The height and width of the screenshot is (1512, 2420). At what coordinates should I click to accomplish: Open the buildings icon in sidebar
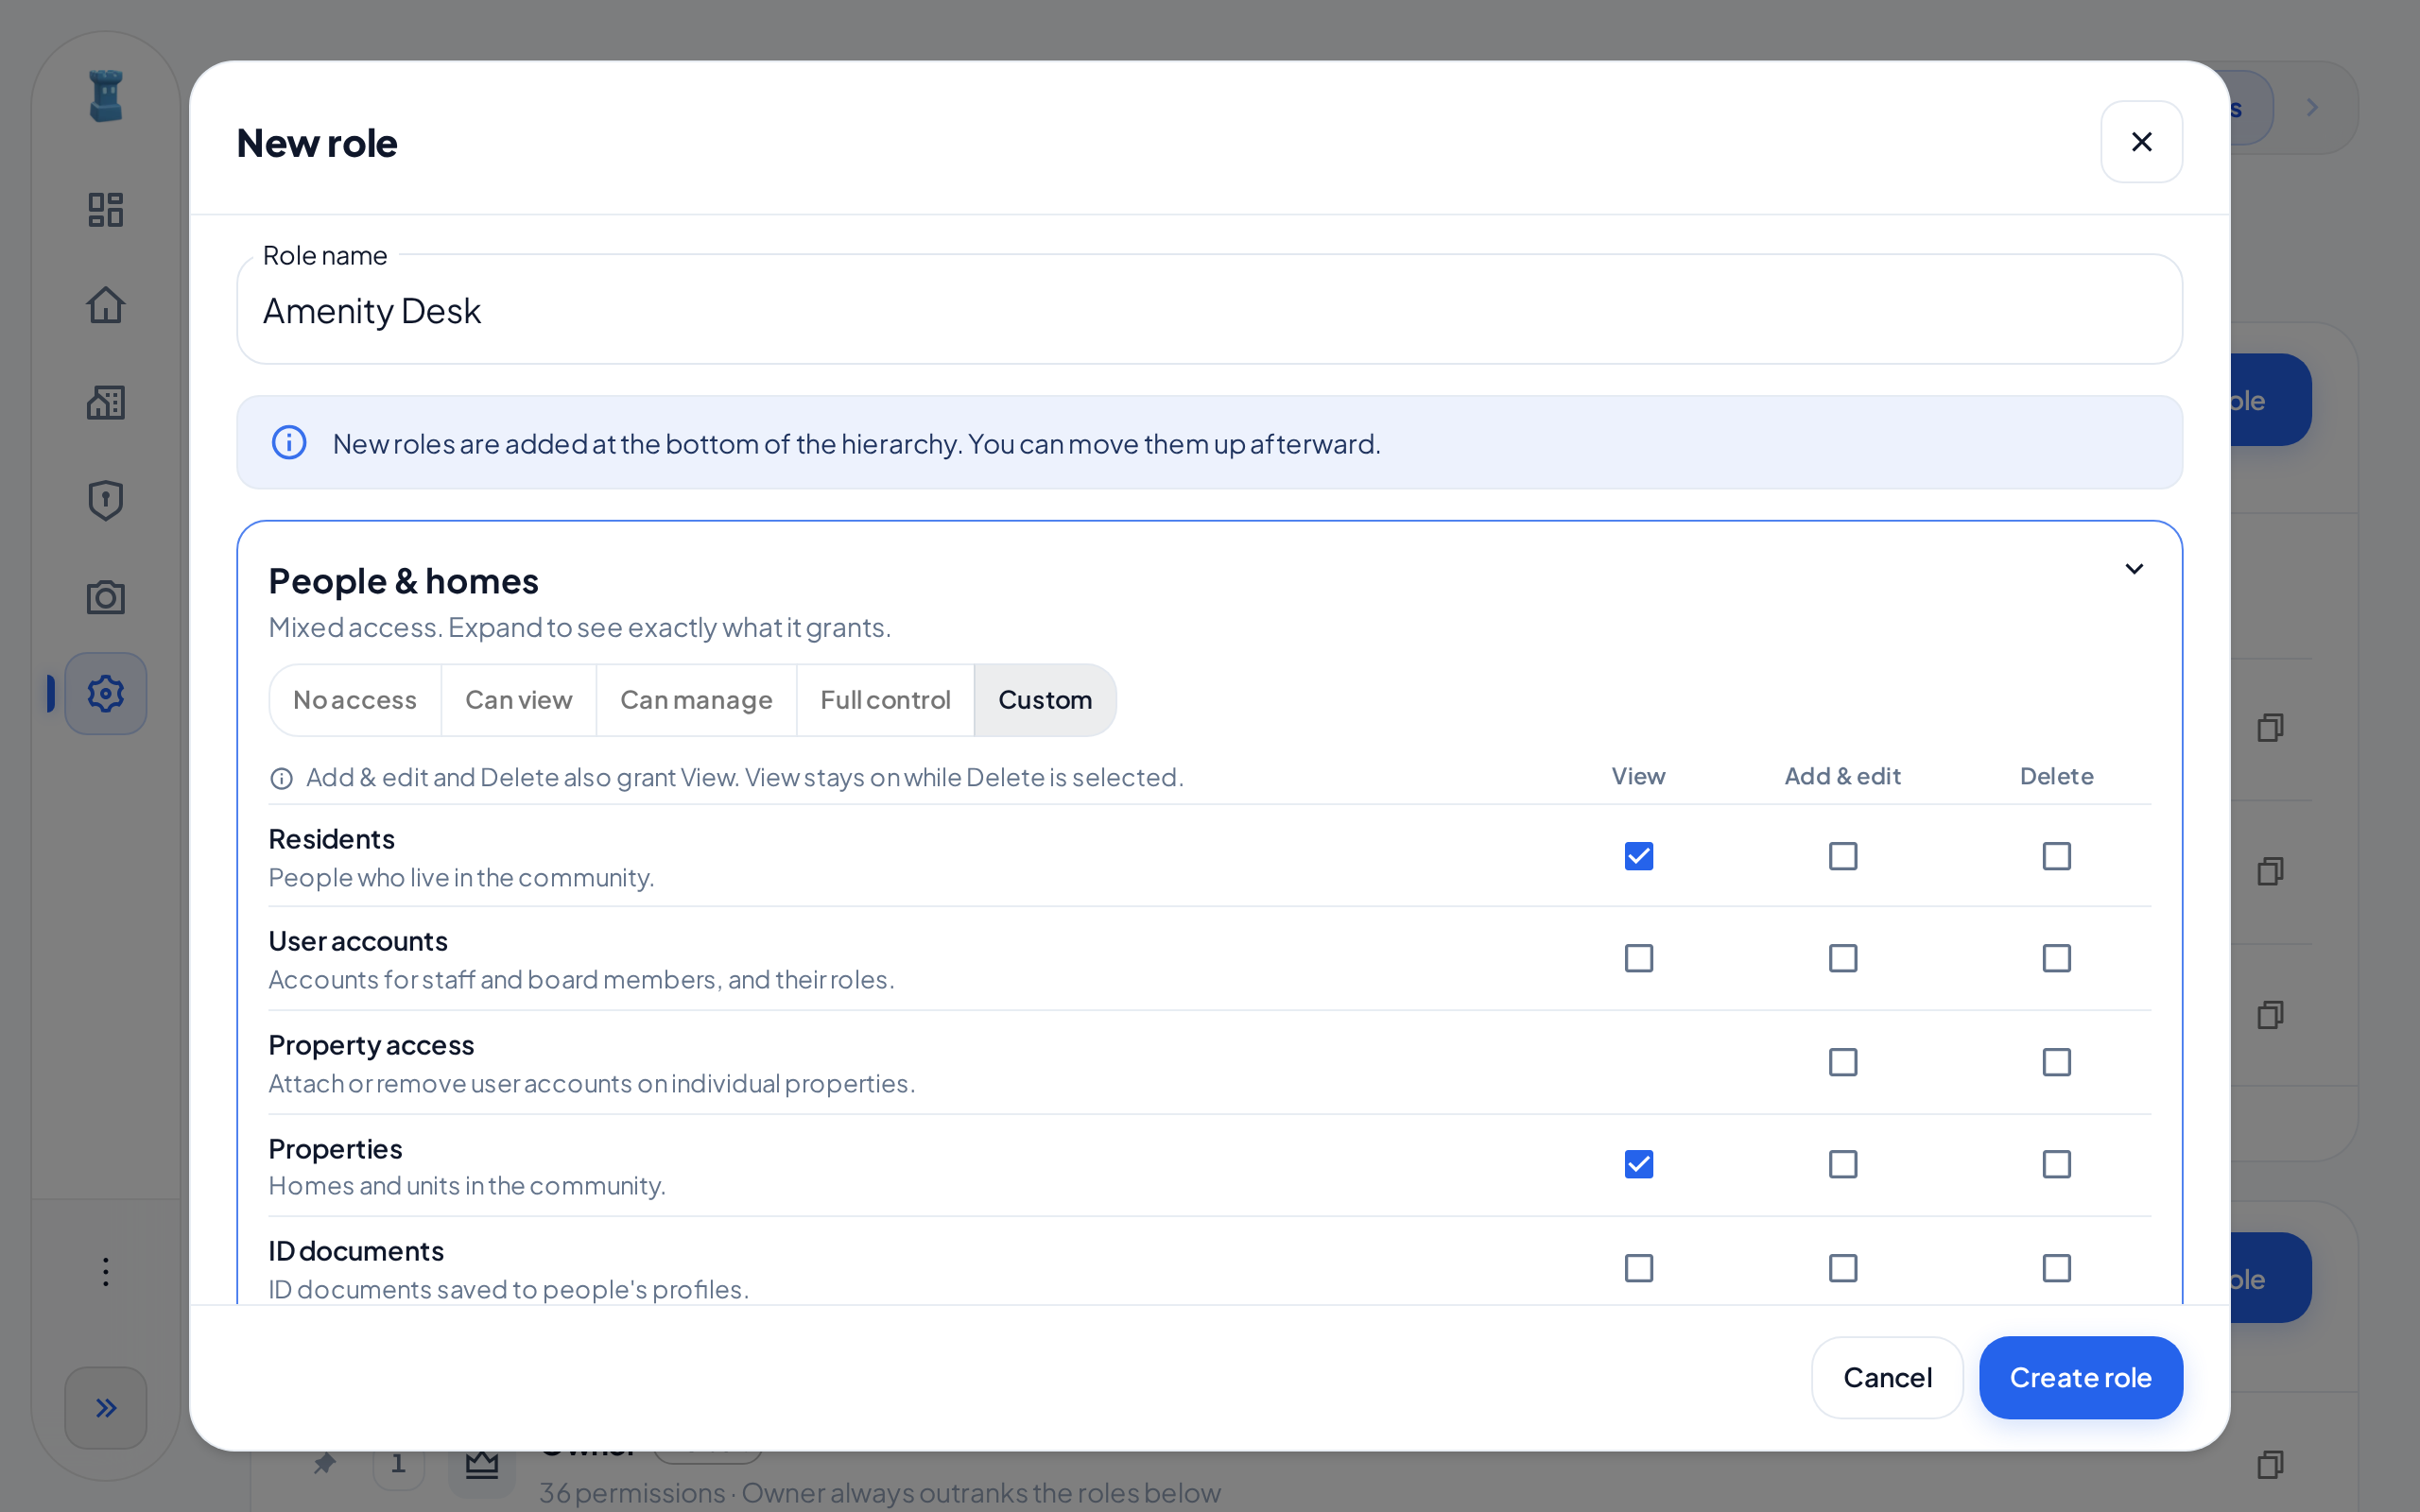point(105,402)
